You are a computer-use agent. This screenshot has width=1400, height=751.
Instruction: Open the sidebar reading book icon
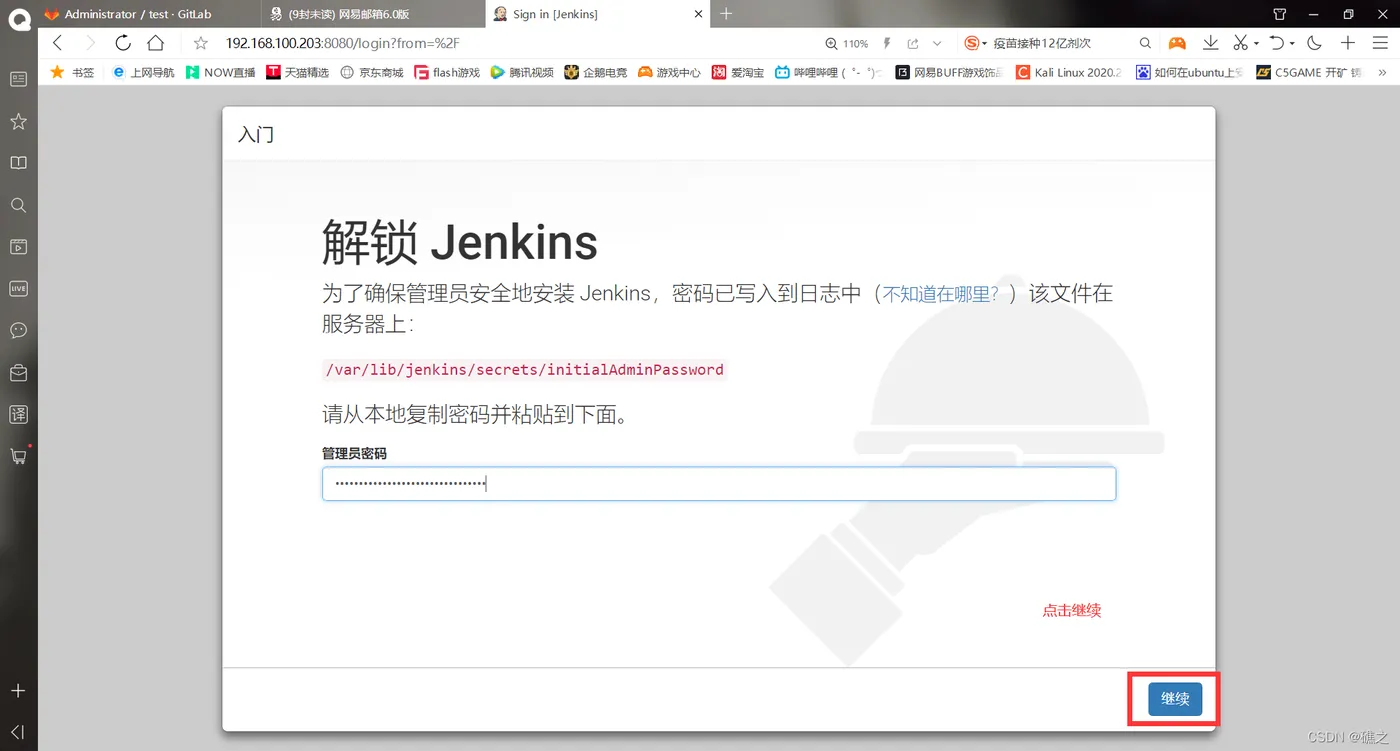coord(18,163)
